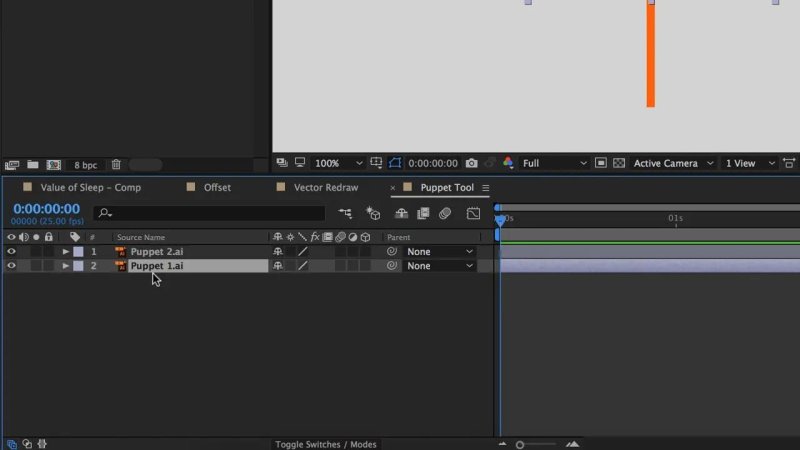This screenshot has width=800, height=450.
Task: Open the 100% magnification dropdown
Action: click(x=338, y=163)
